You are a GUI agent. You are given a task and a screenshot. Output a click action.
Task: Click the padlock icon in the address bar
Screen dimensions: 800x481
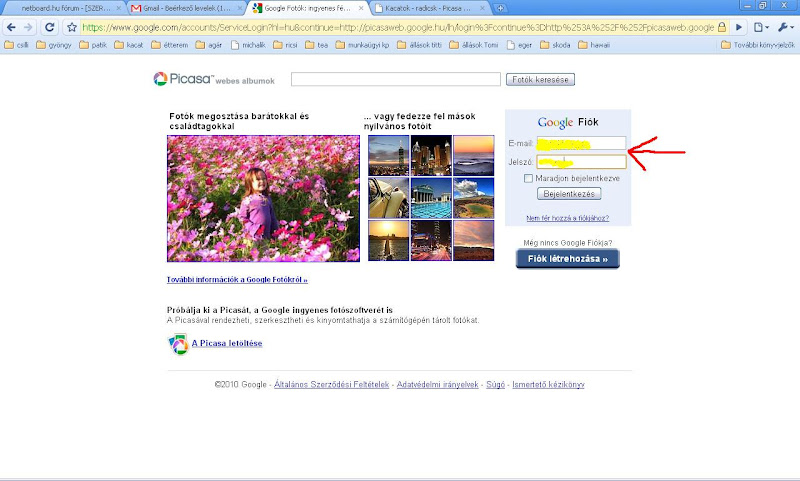[722, 27]
